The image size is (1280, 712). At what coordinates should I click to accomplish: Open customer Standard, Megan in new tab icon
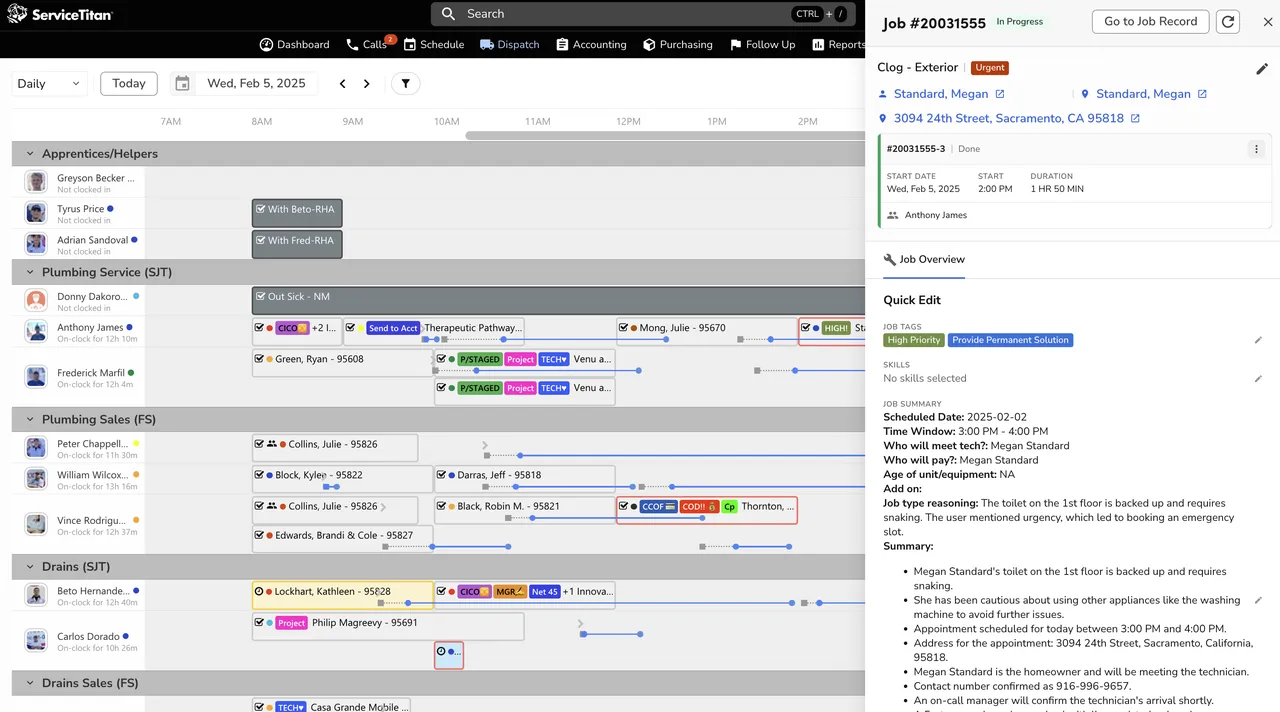click(999, 94)
